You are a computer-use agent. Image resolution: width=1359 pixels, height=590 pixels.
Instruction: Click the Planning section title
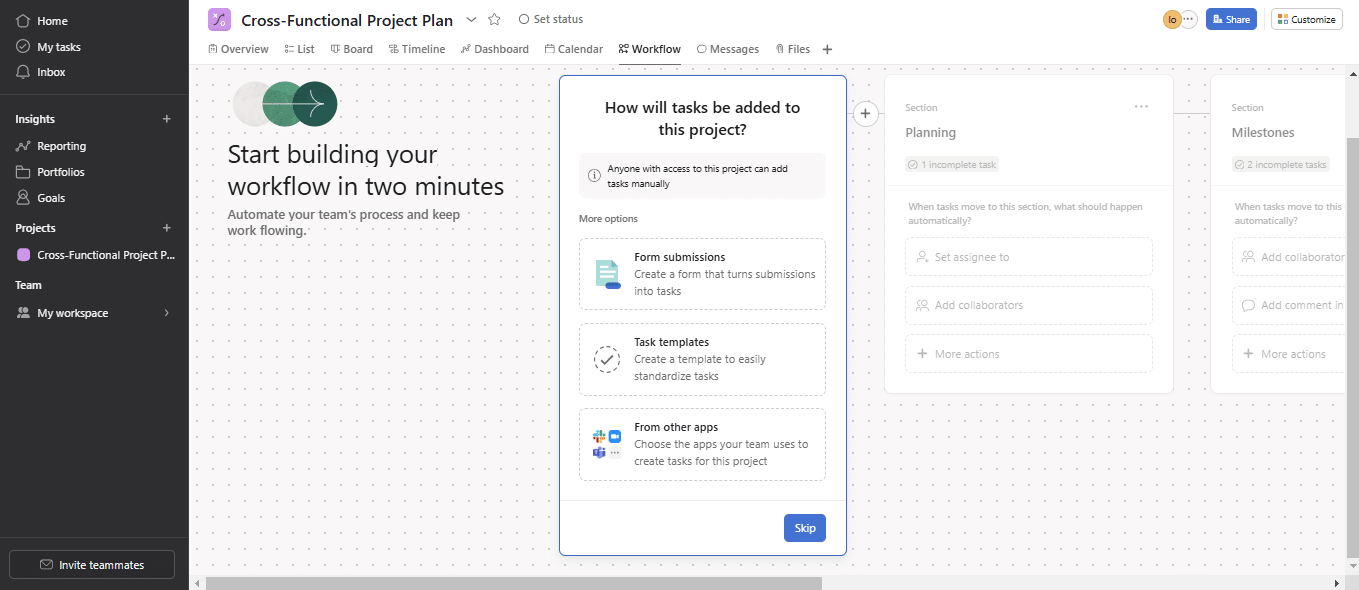[x=931, y=133]
